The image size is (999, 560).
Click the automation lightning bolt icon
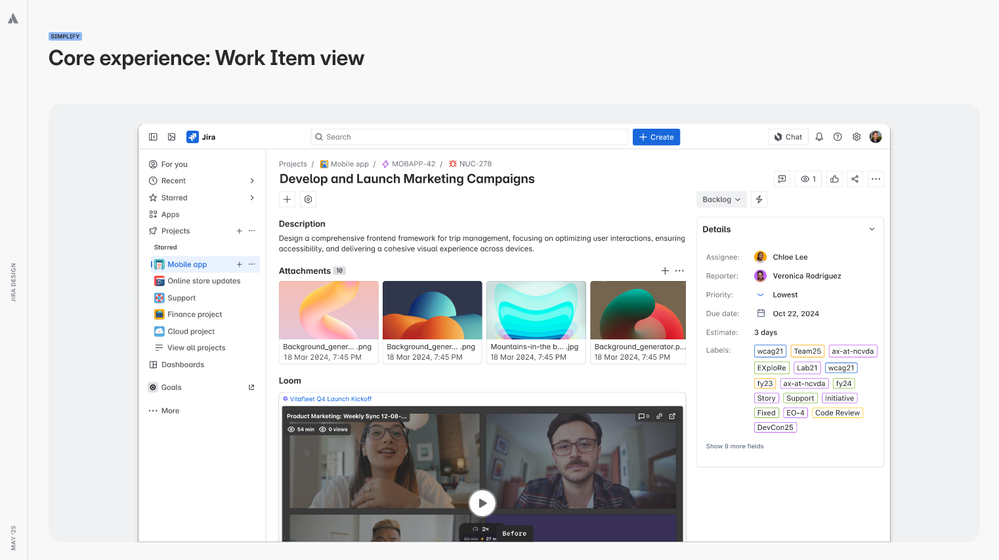pyautogui.click(x=759, y=200)
